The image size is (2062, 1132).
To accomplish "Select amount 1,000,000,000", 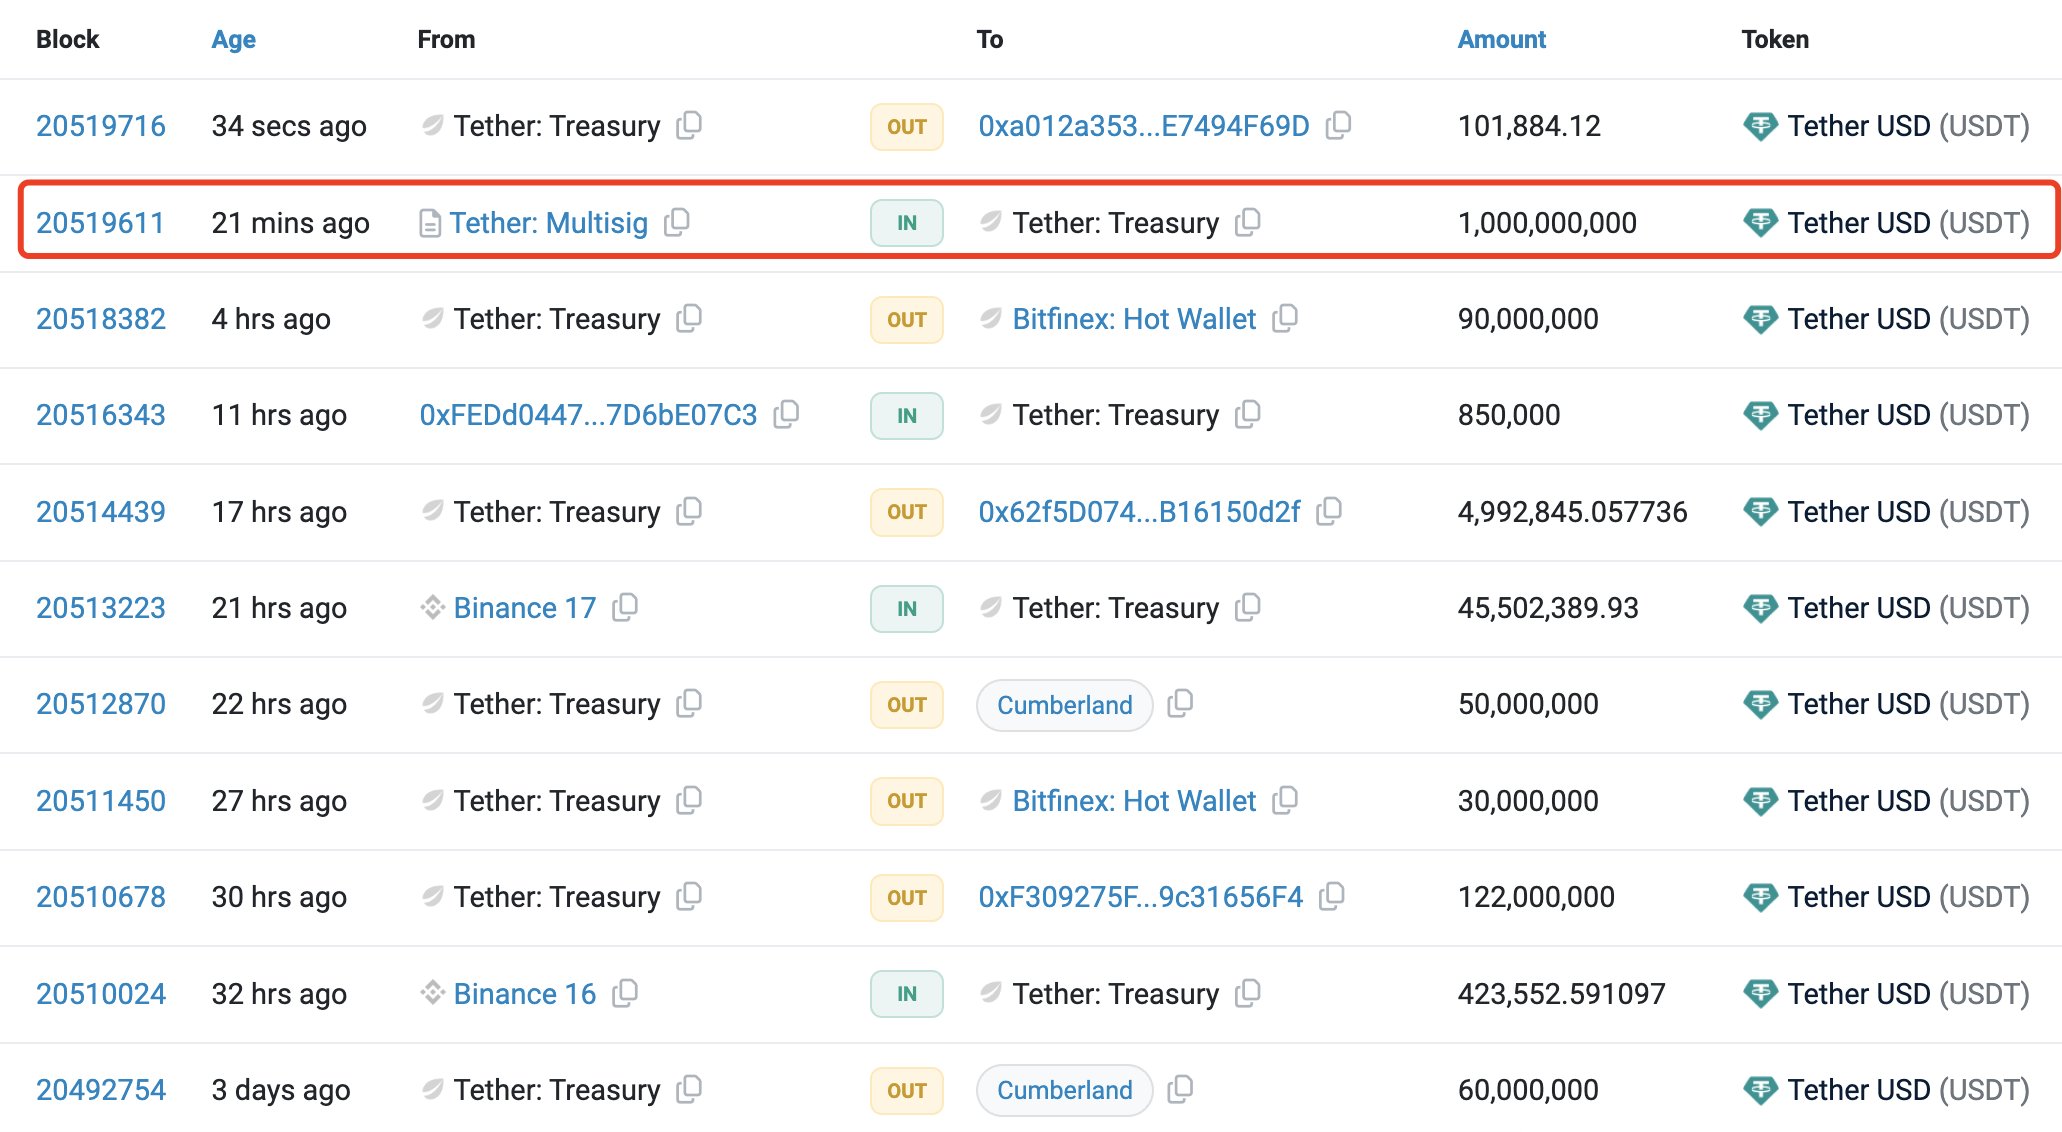I will coord(1547,222).
